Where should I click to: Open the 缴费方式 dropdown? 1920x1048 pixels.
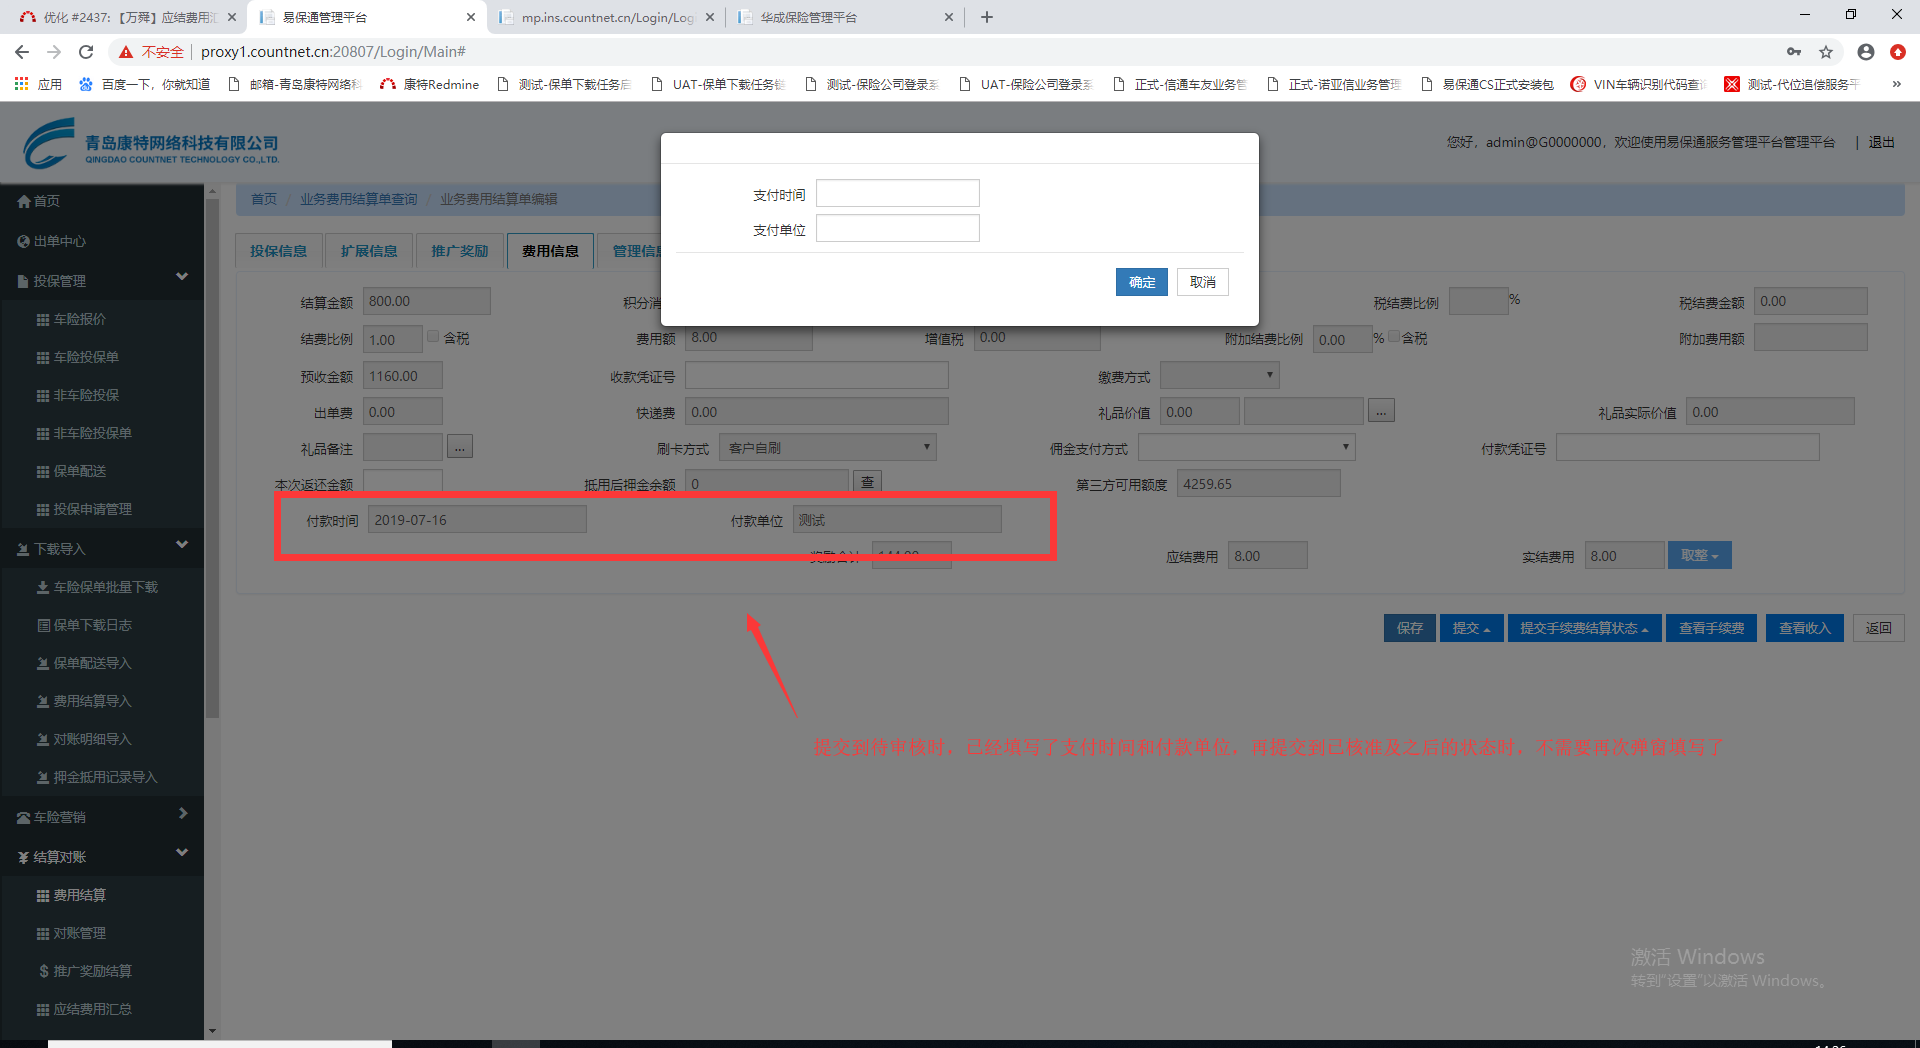coord(1219,376)
